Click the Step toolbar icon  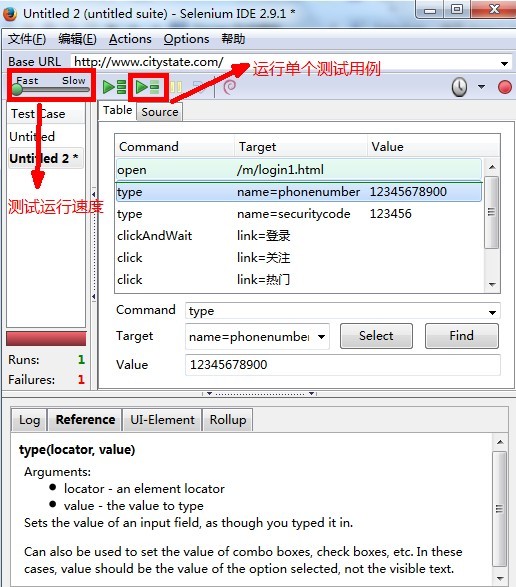pyautogui.click(x=198, y=87)
